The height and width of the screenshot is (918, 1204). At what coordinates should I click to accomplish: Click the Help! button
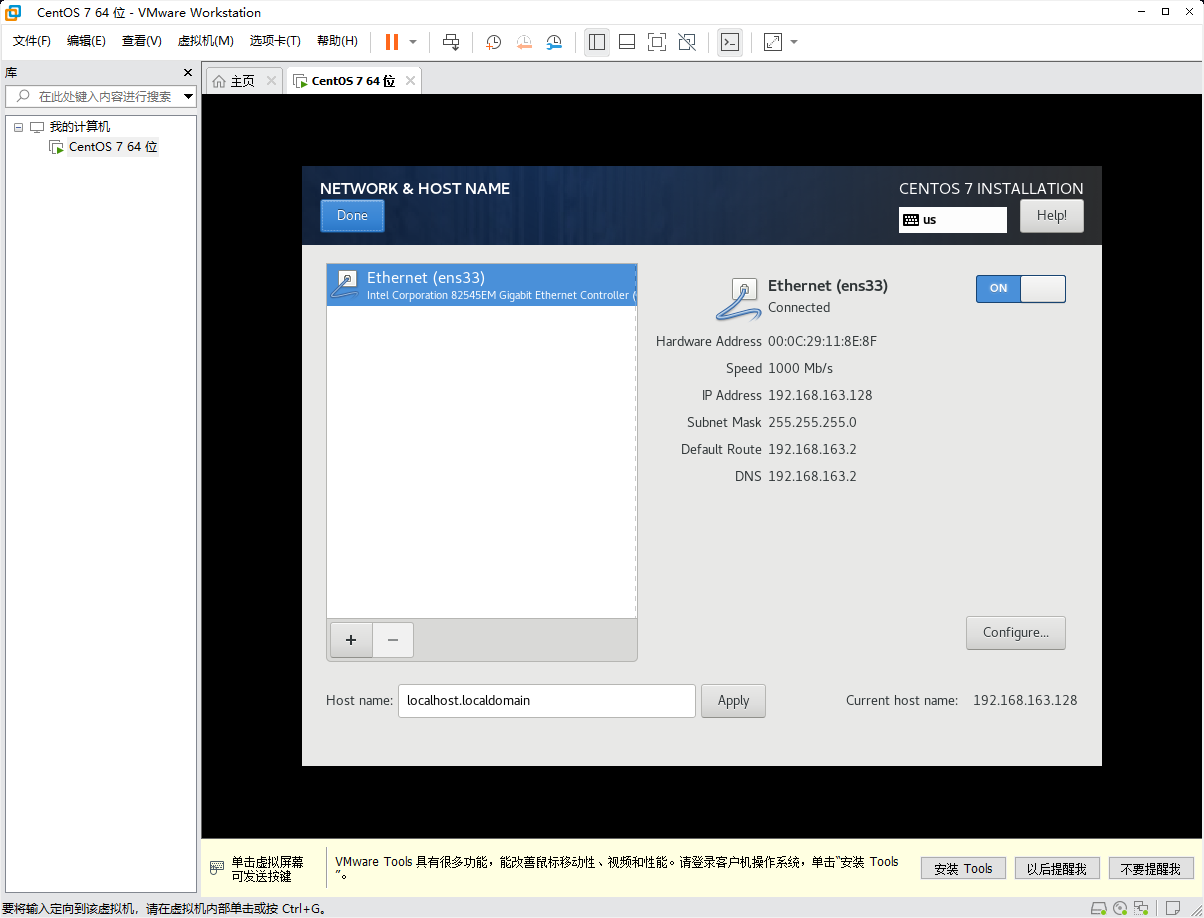point(1051,216)
